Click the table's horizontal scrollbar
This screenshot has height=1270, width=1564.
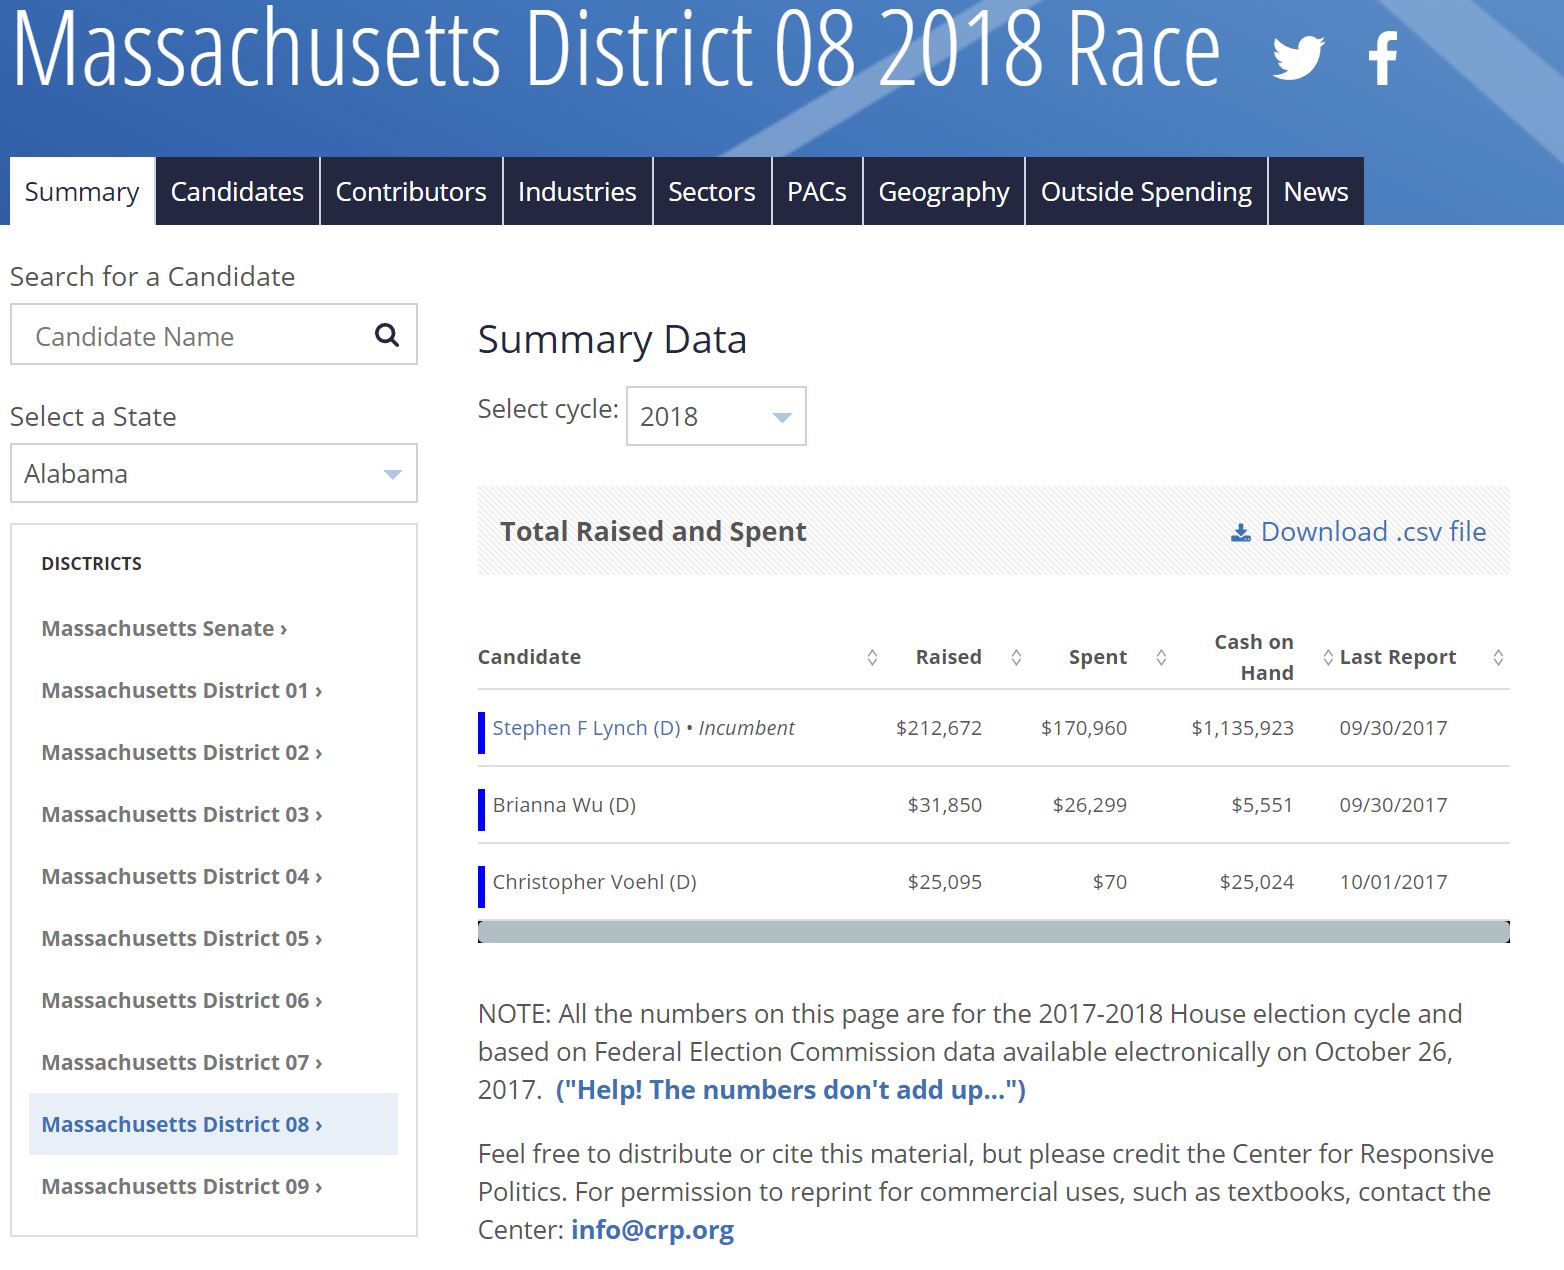pos(994,932)
